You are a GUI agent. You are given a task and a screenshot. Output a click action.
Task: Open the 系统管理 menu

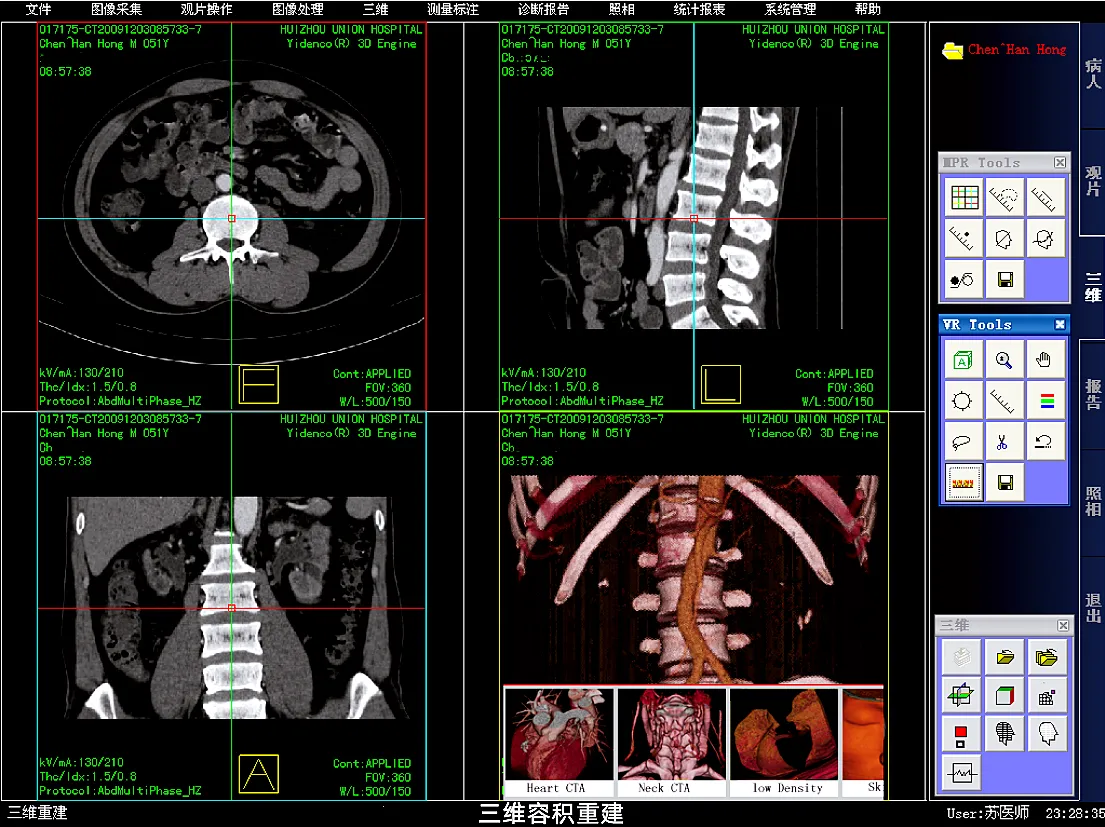(x=790, y=9)
